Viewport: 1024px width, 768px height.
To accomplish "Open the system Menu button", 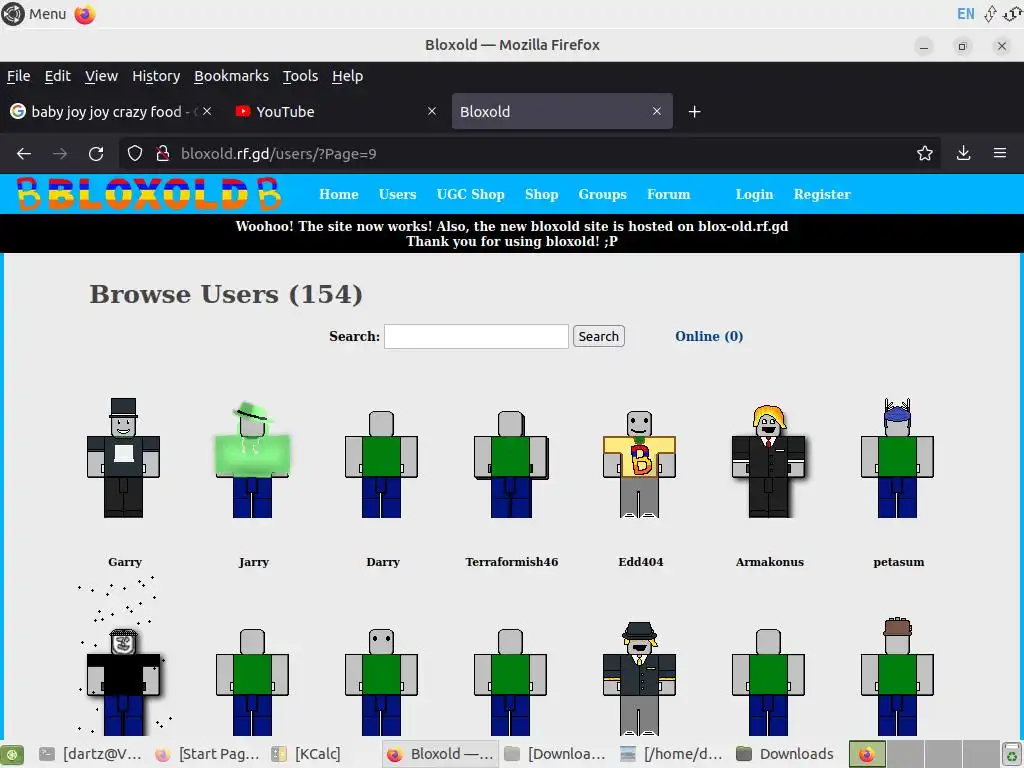I will (x=35, y=14).
